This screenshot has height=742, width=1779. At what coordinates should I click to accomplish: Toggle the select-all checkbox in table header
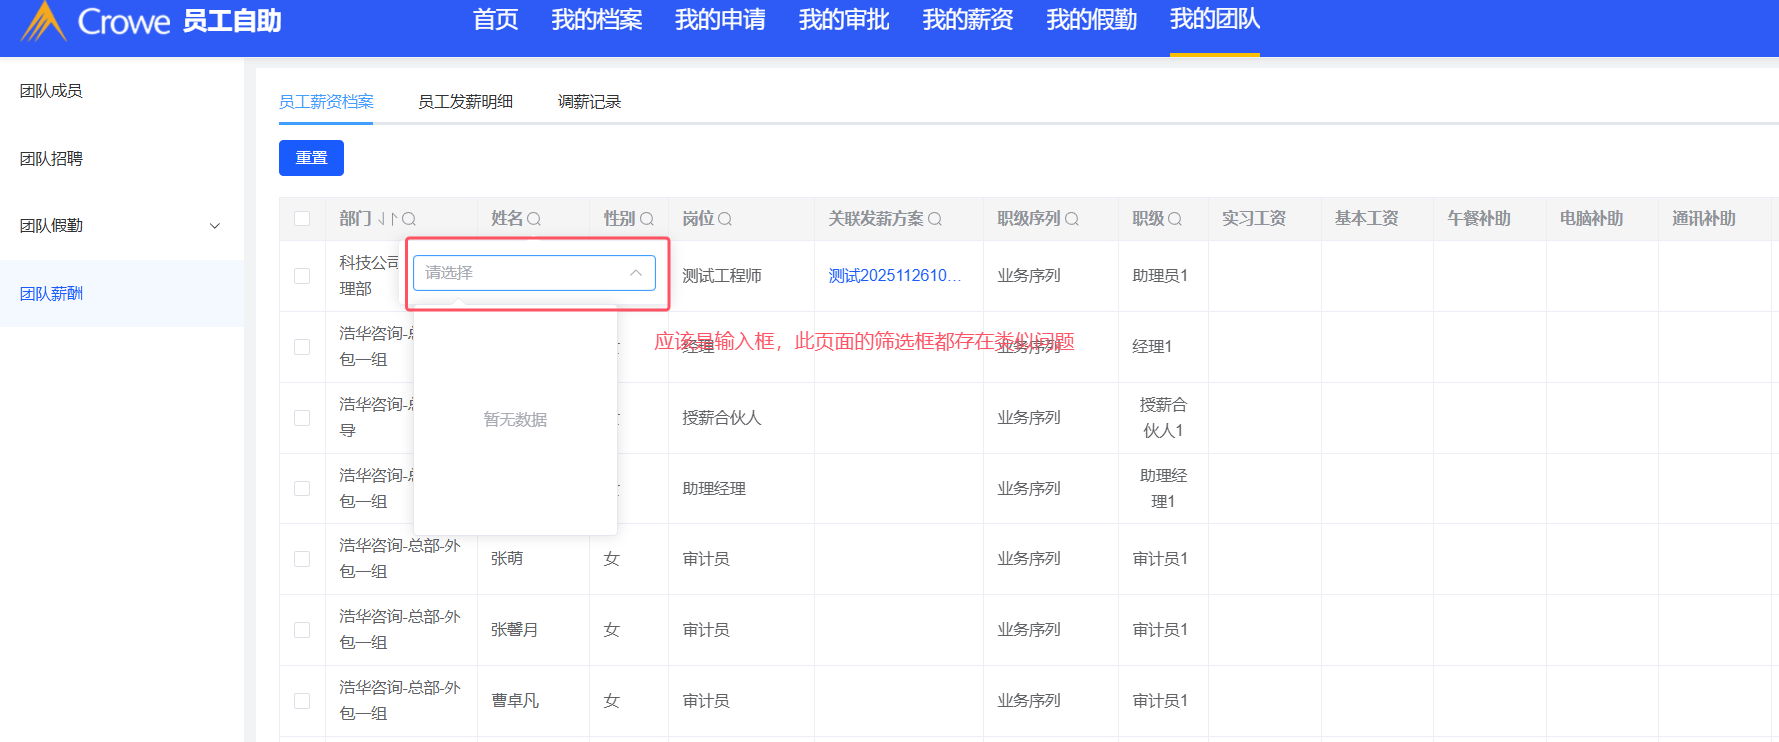click(x=302, y=219)
